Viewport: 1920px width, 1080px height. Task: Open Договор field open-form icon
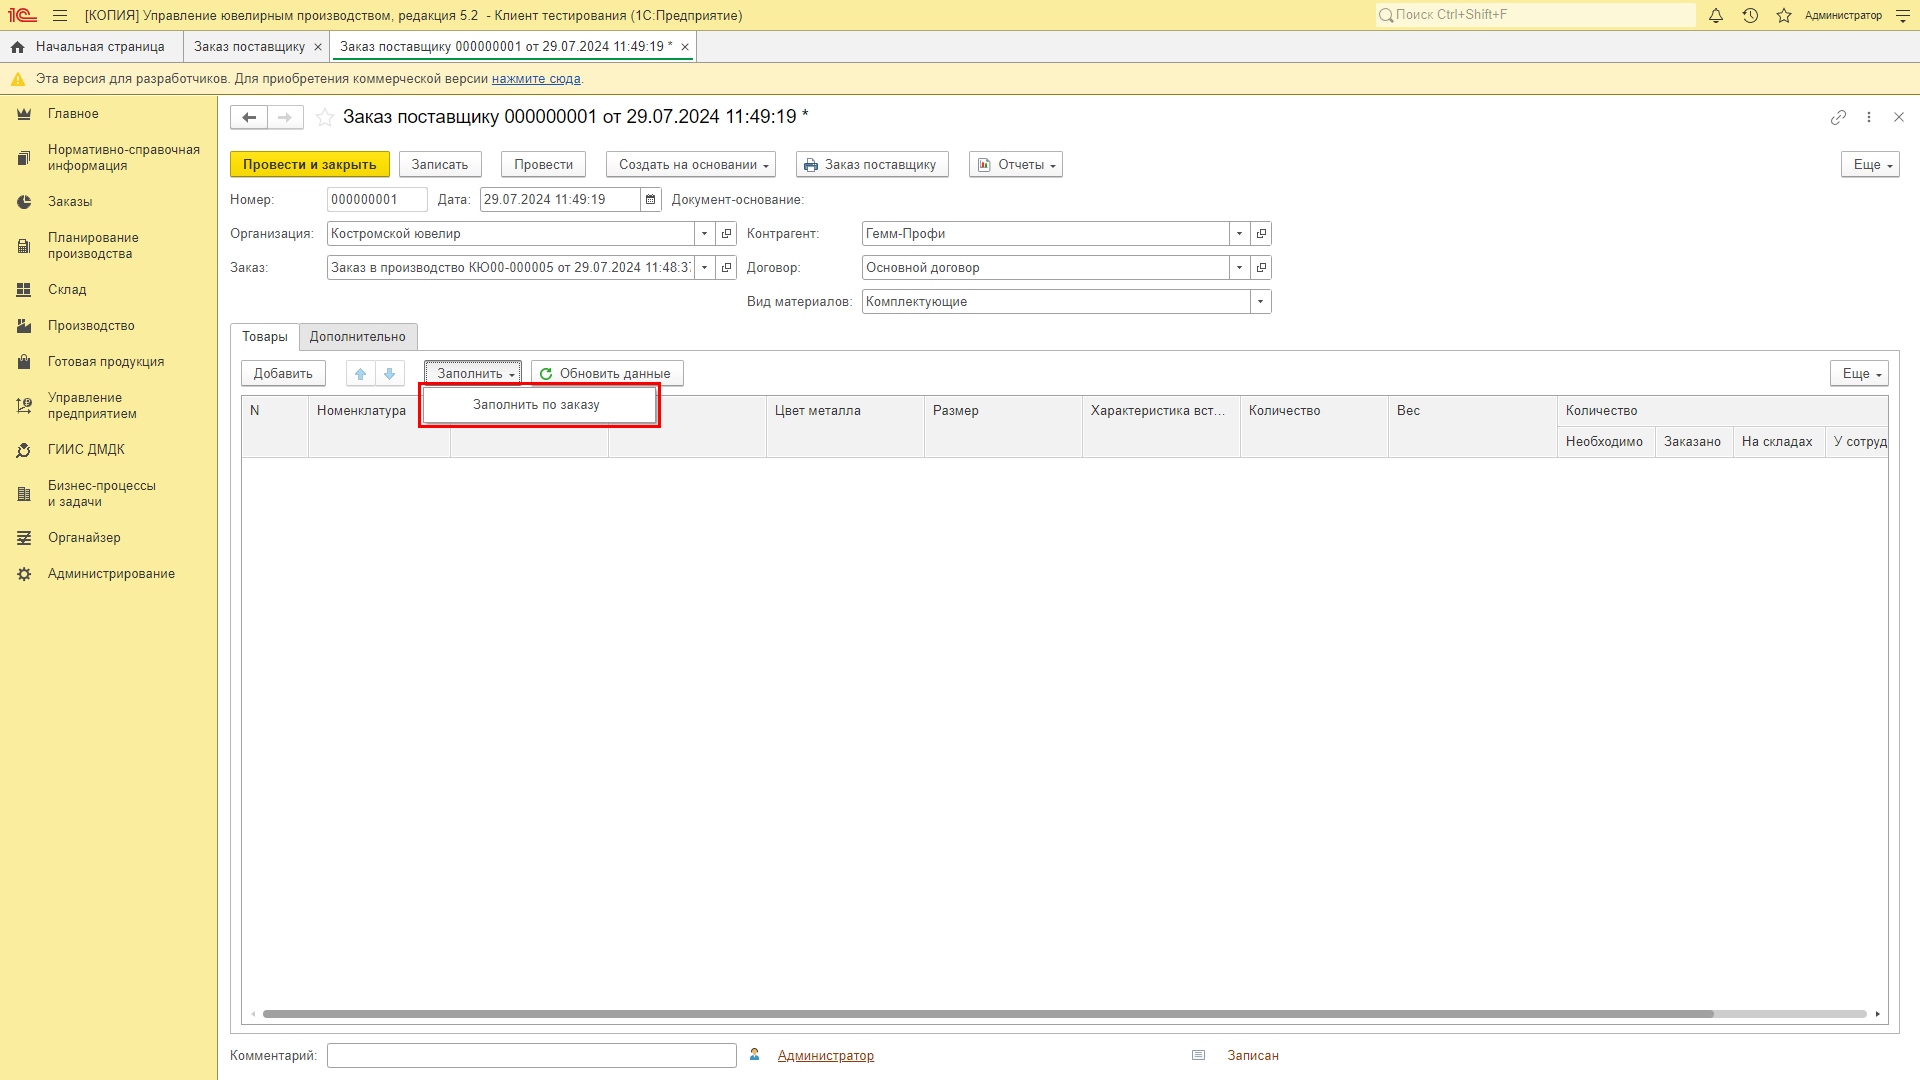[1261, 268]
